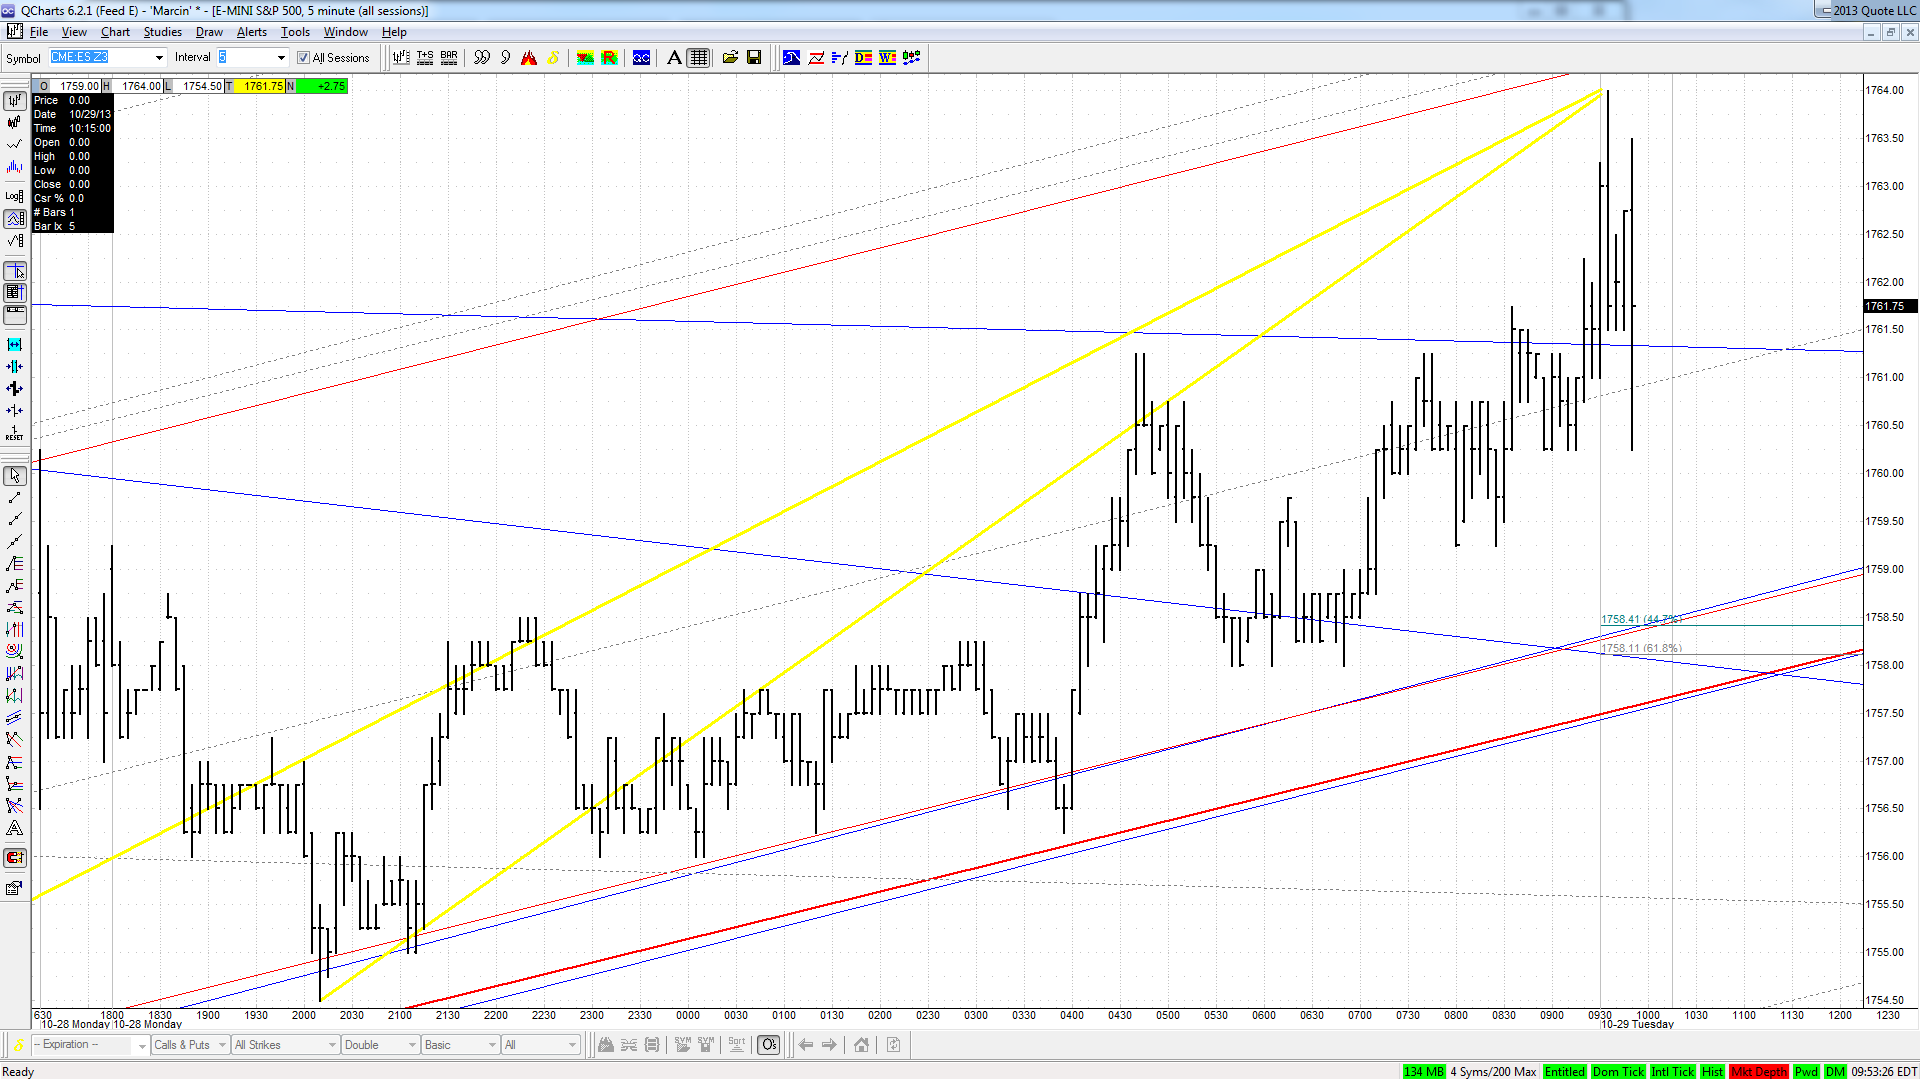Open the Tools menu
The width and height of the screenshot is (1920, 1080).
(295, 32)
